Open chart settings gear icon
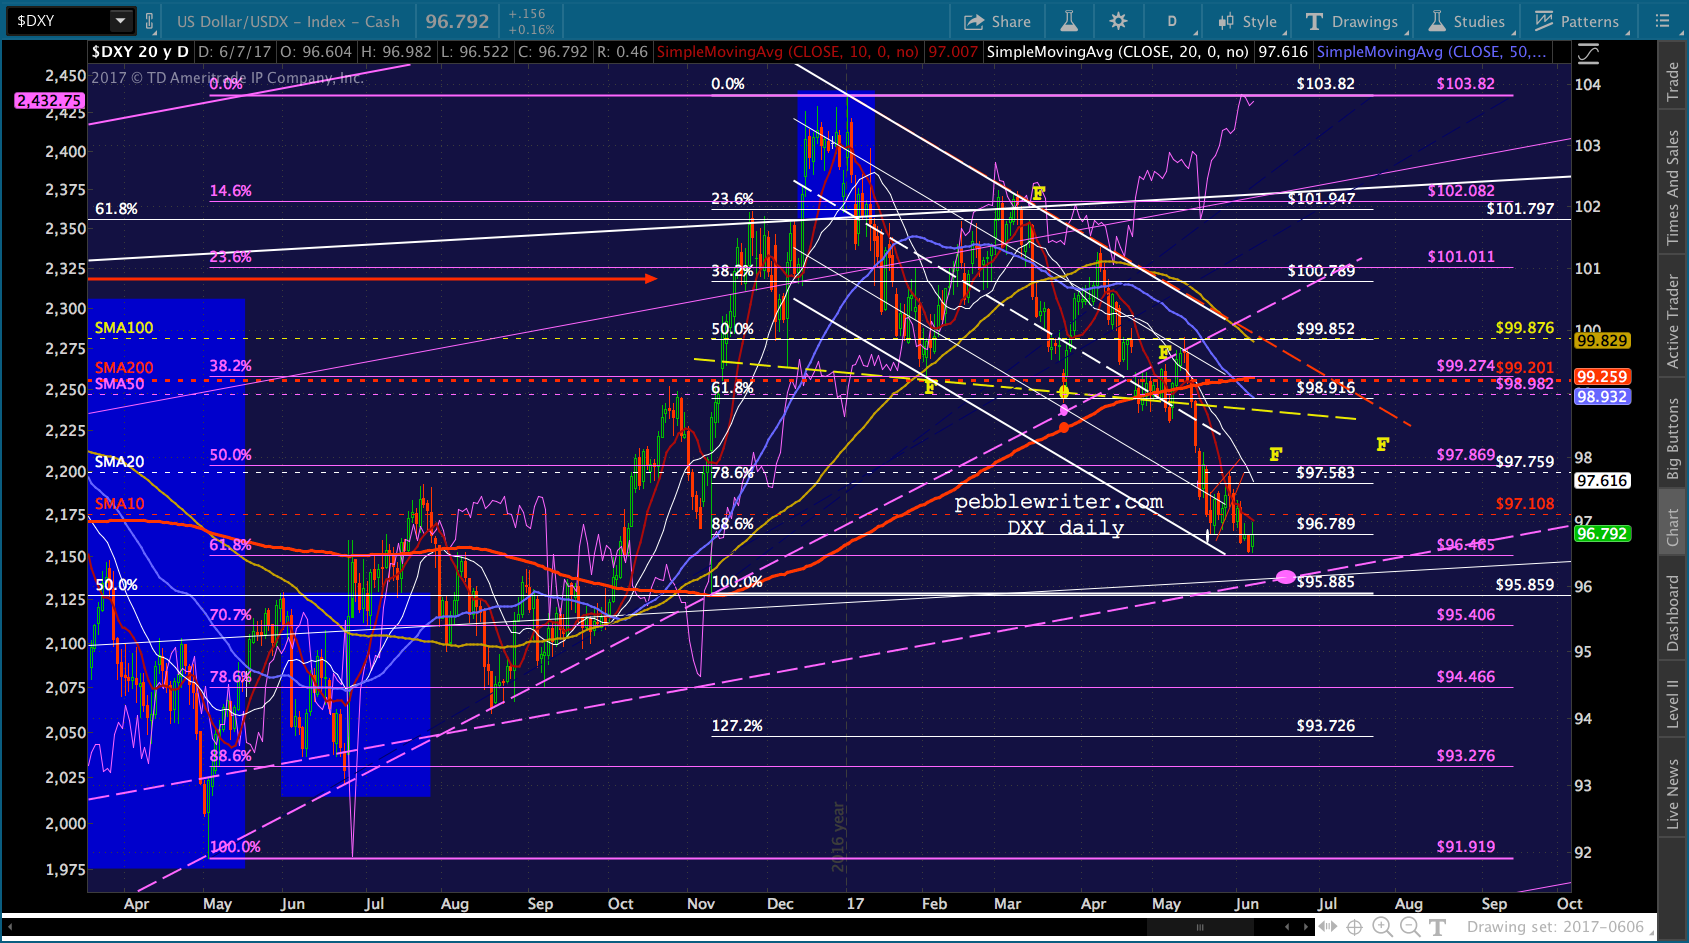The width and height of the screenshot is (1689, 943). [x=1118, y=21]
